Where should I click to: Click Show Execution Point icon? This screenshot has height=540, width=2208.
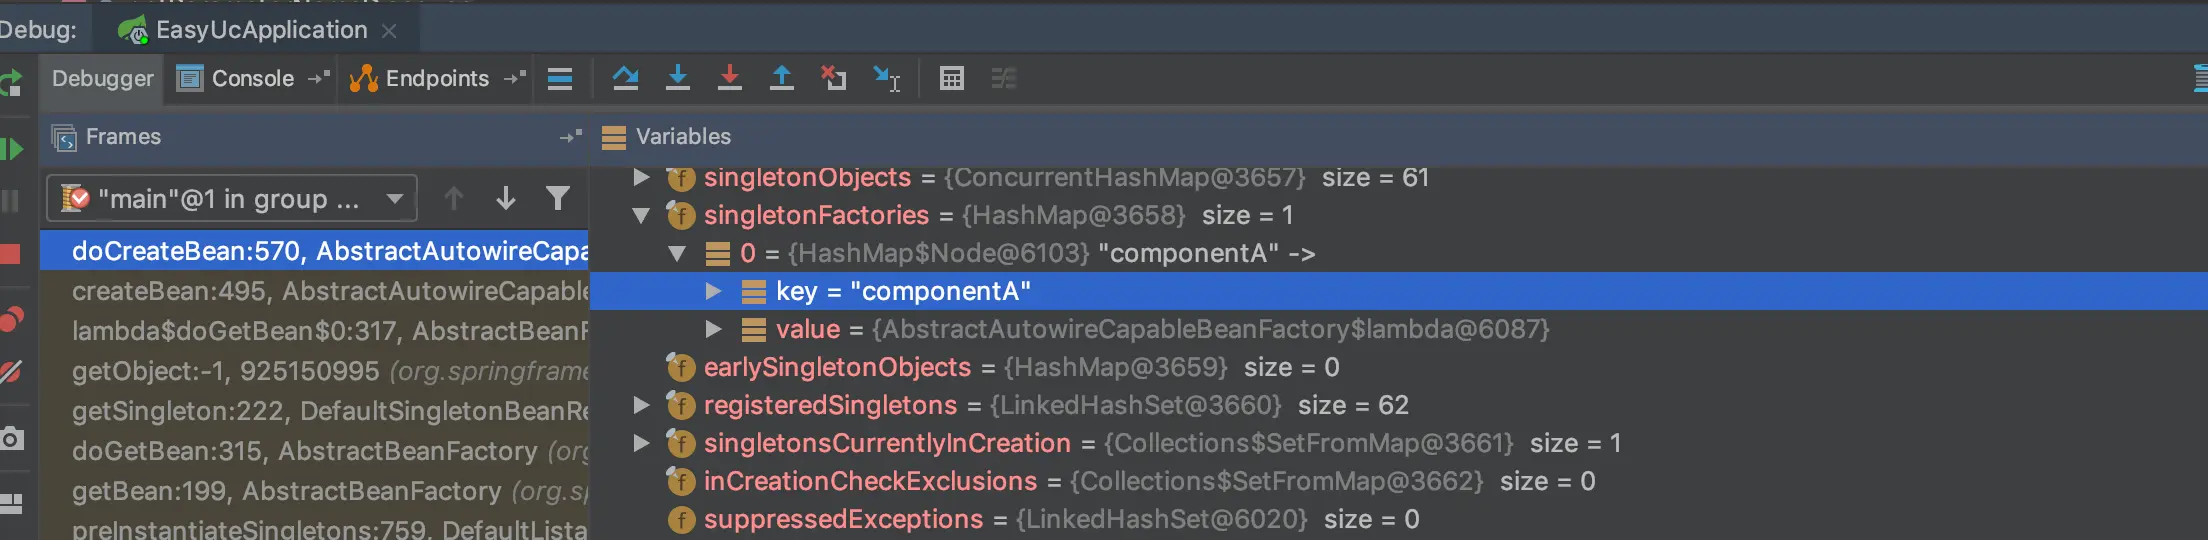tap(560, 78)
